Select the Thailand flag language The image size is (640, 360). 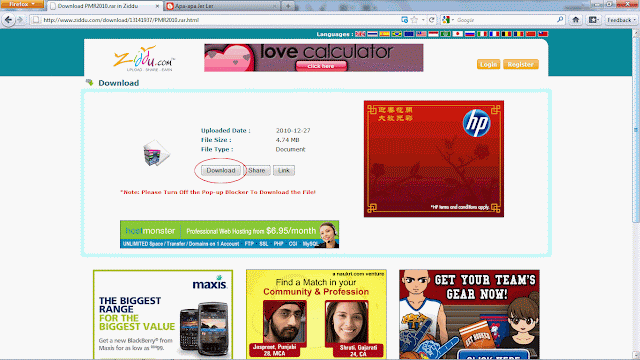372,34
